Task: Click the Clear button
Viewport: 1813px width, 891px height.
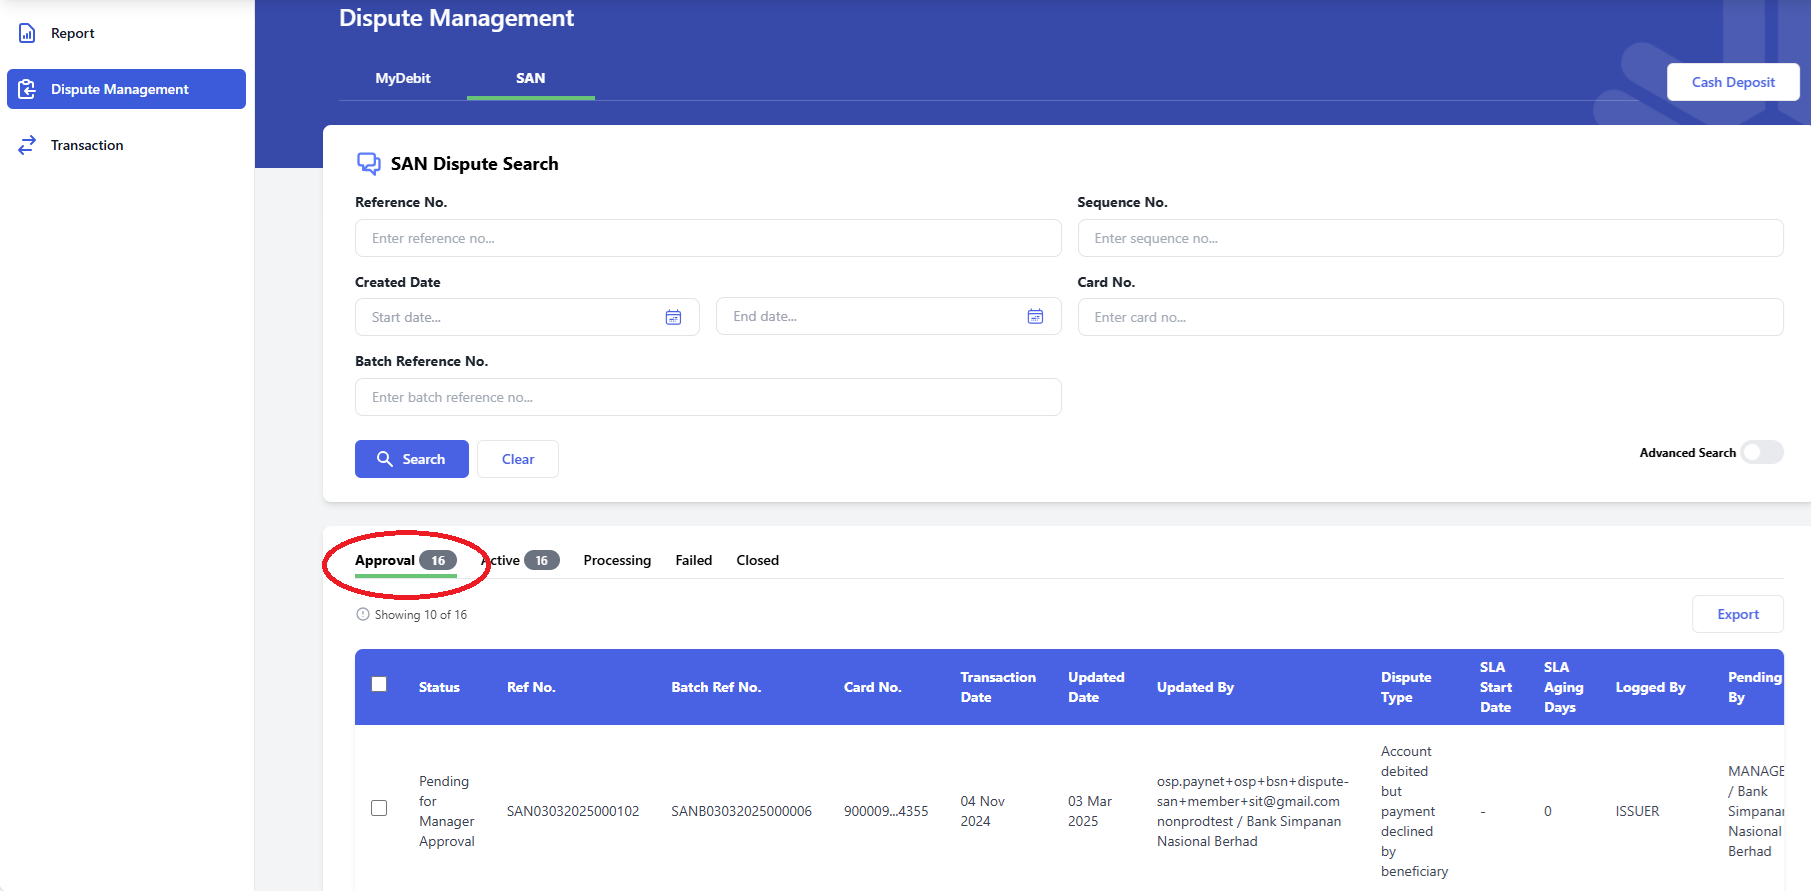Action: coord(518,459)
